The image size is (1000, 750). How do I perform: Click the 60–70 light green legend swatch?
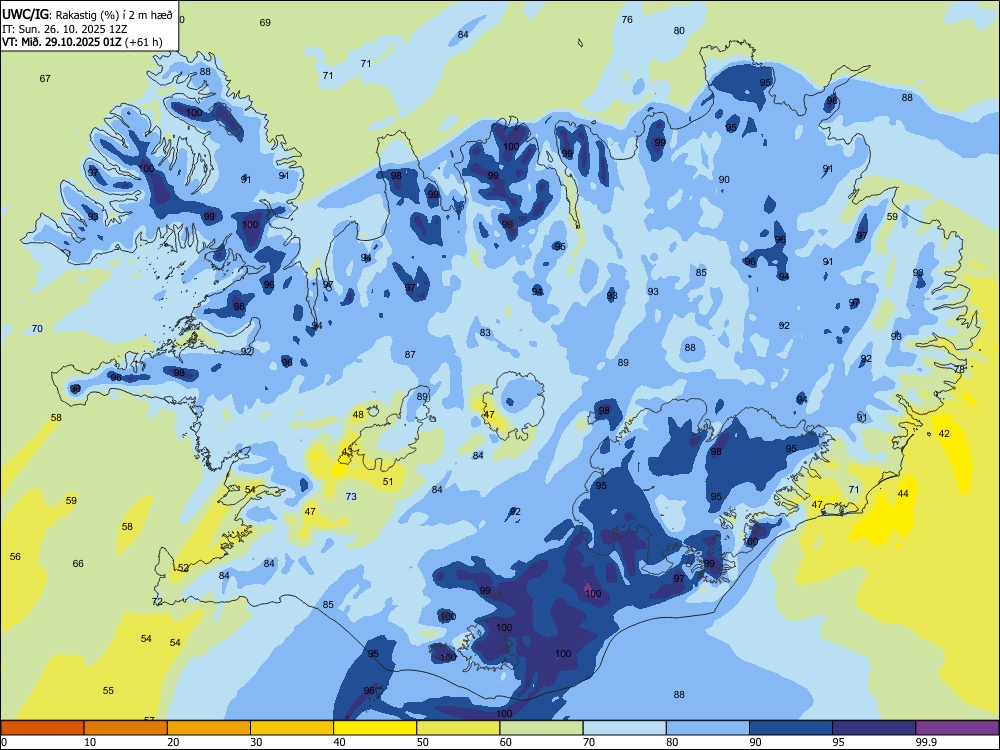(x=541, y=727)
